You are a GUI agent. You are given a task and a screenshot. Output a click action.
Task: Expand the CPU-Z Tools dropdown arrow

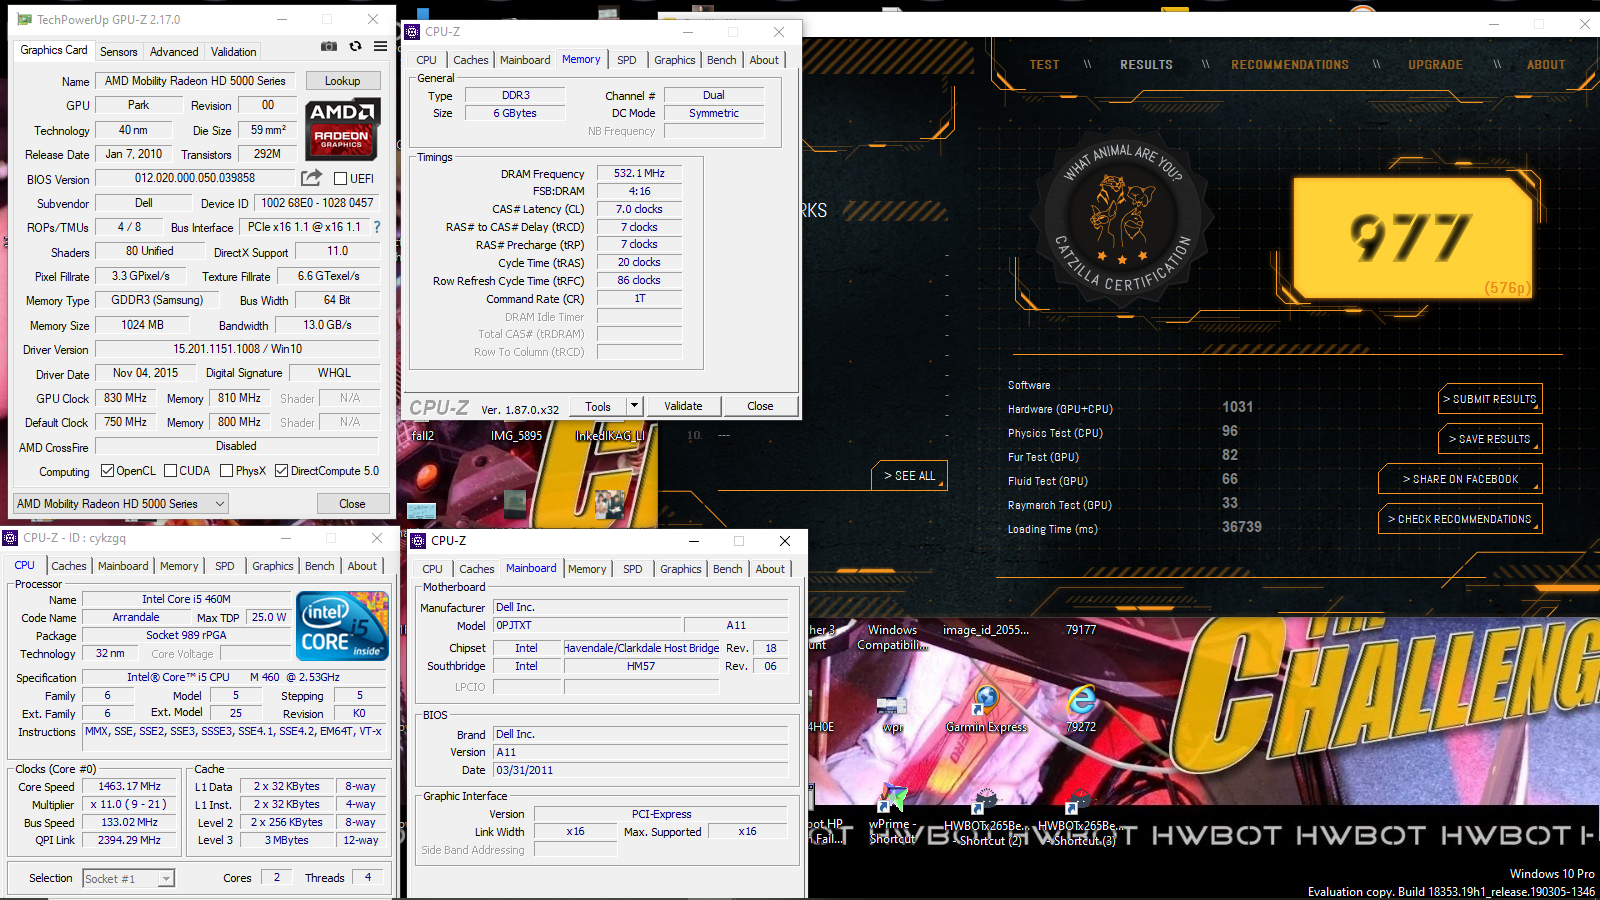pyautogui.click(x=634, y=406)
